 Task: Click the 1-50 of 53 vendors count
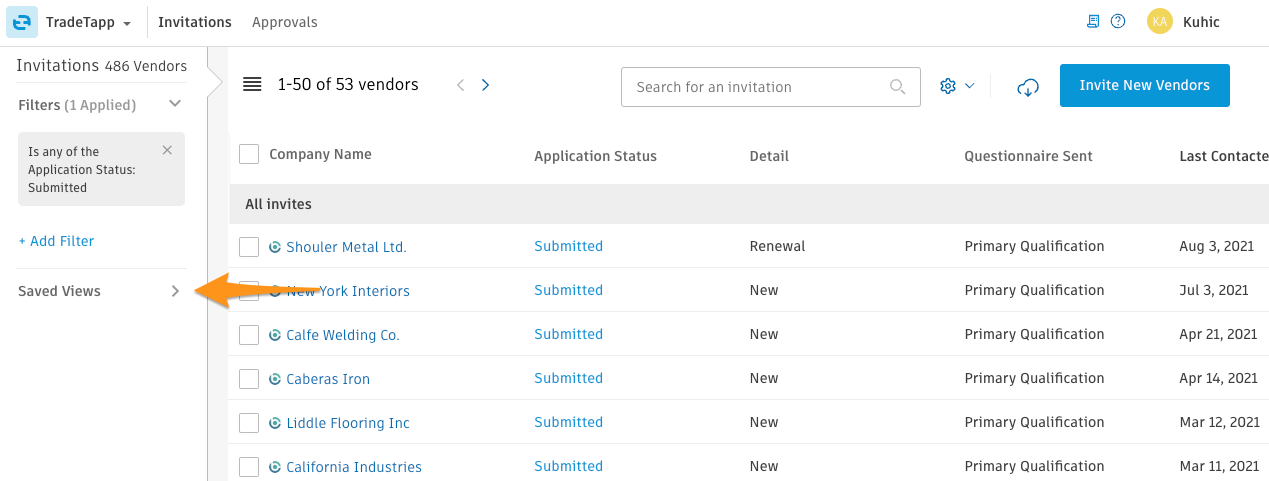348,85
